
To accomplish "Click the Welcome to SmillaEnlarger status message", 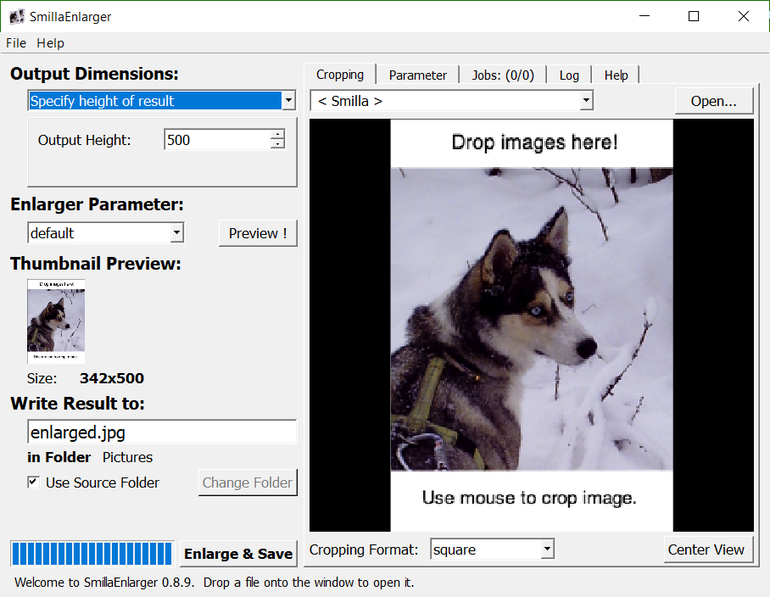I will 214,582.
